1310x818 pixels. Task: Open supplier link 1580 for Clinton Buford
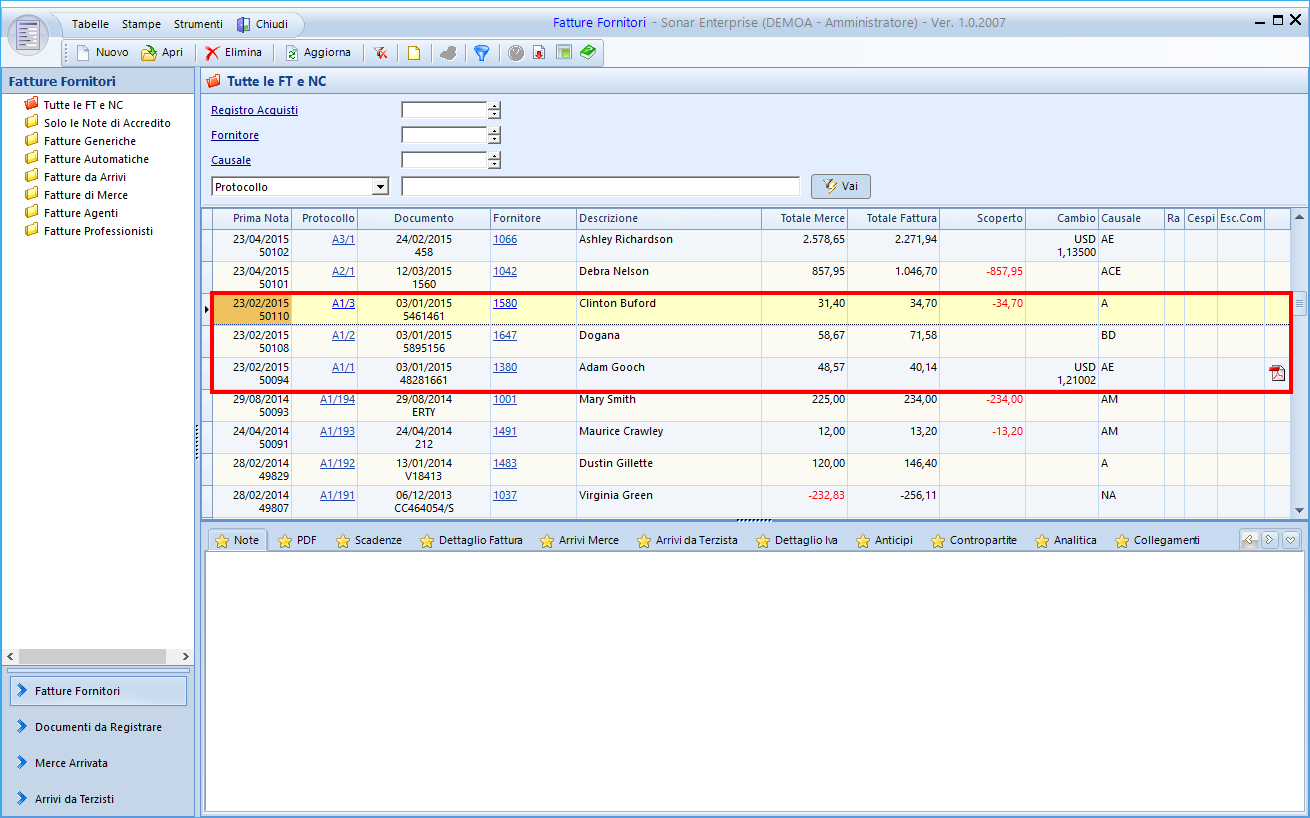pos(505,303)
